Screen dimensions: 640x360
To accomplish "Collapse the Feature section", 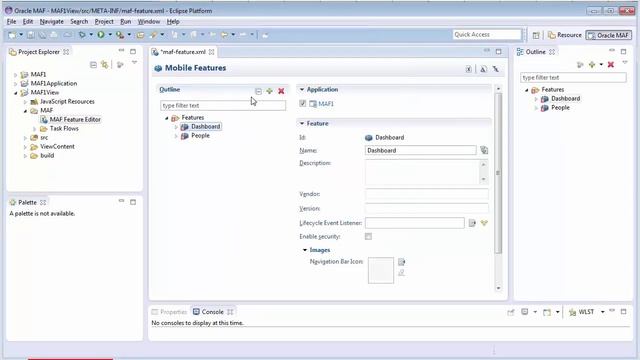I will pos(302,123).
